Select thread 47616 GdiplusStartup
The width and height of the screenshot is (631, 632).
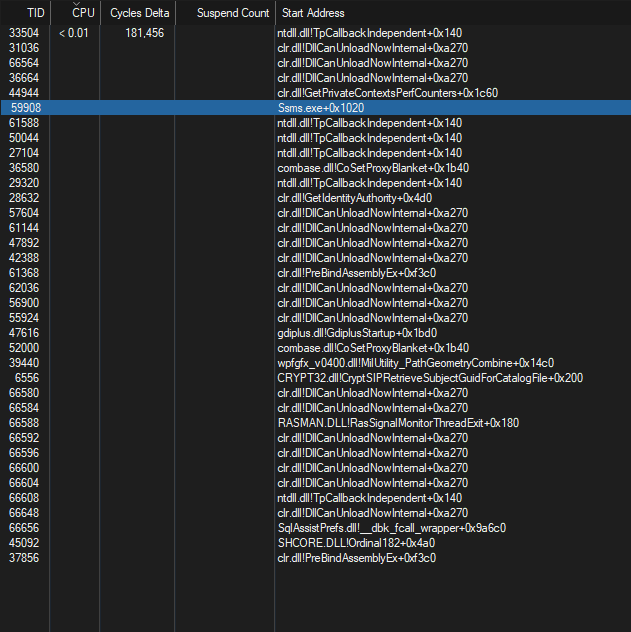click(x=316, y=333)
